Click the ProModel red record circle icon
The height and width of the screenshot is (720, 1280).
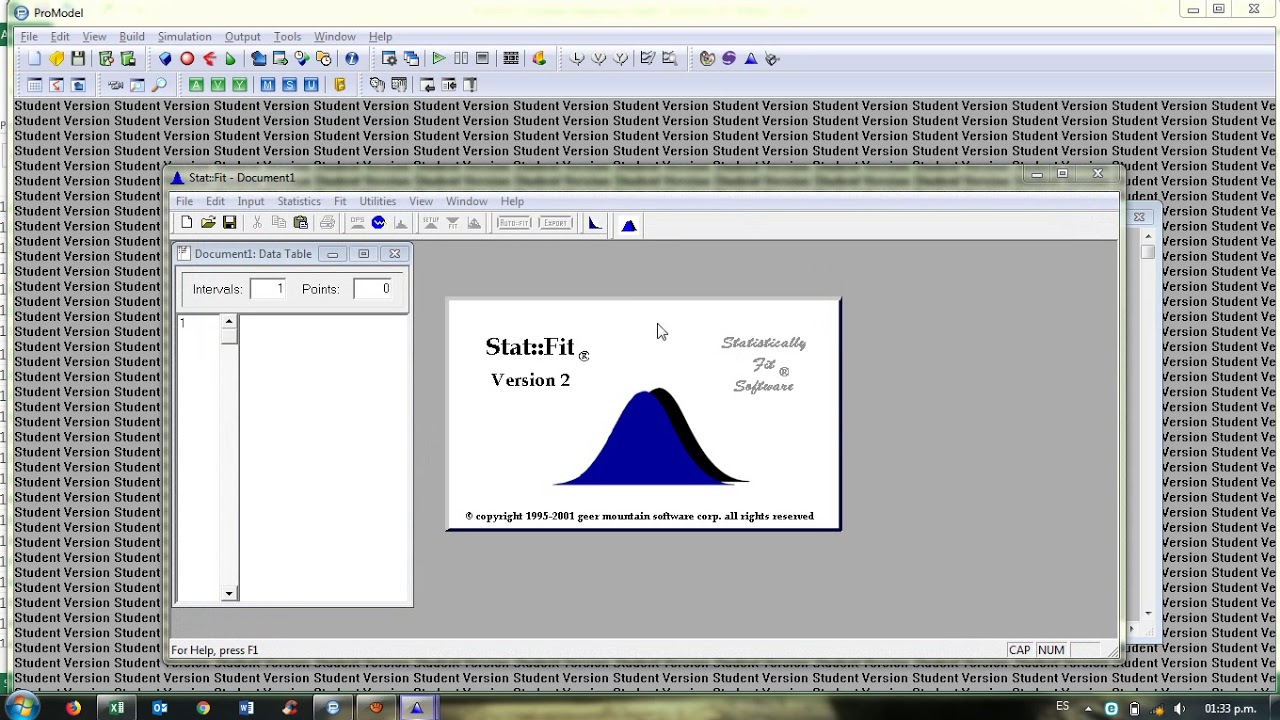tap(187, 59)
